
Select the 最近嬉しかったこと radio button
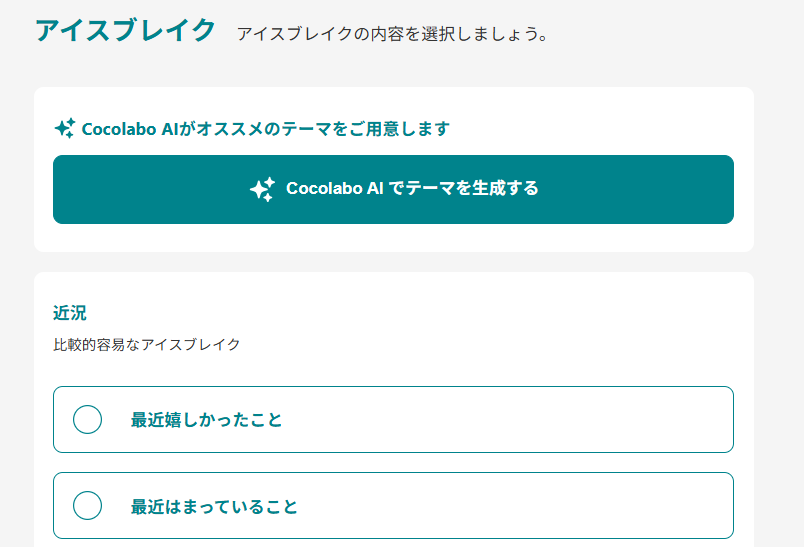point(88,420)
